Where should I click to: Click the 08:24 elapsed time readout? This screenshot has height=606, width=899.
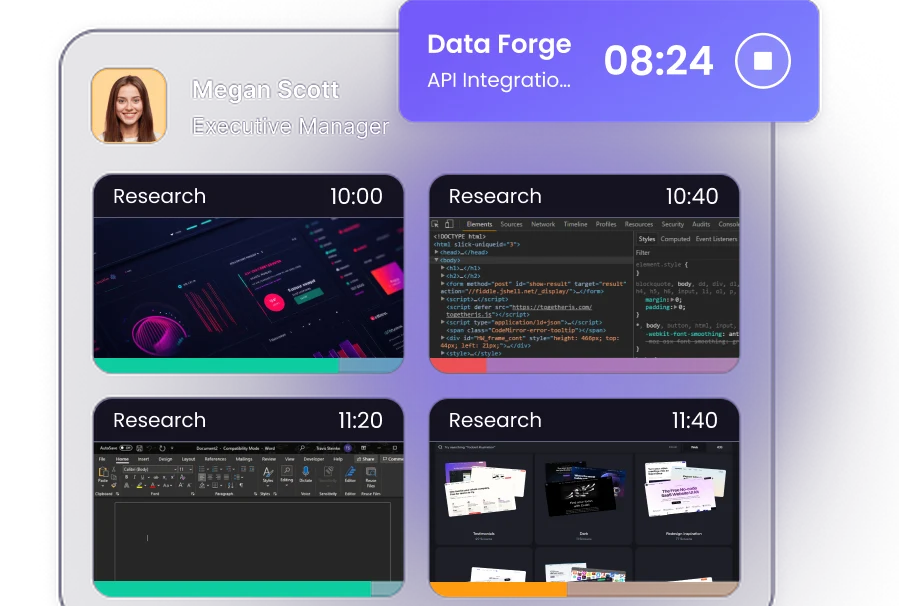coord(658,61)
